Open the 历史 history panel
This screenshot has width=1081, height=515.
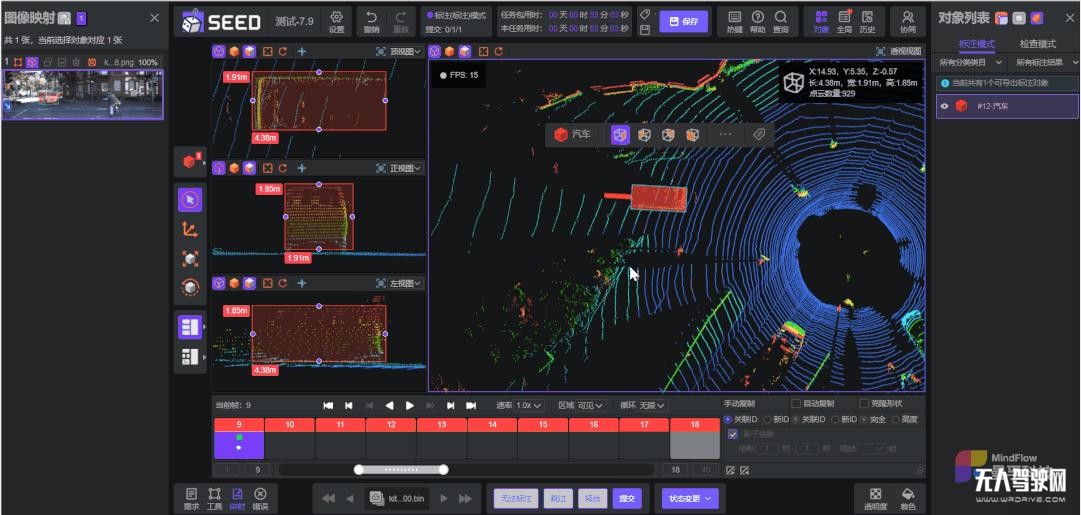coord(867,22)
